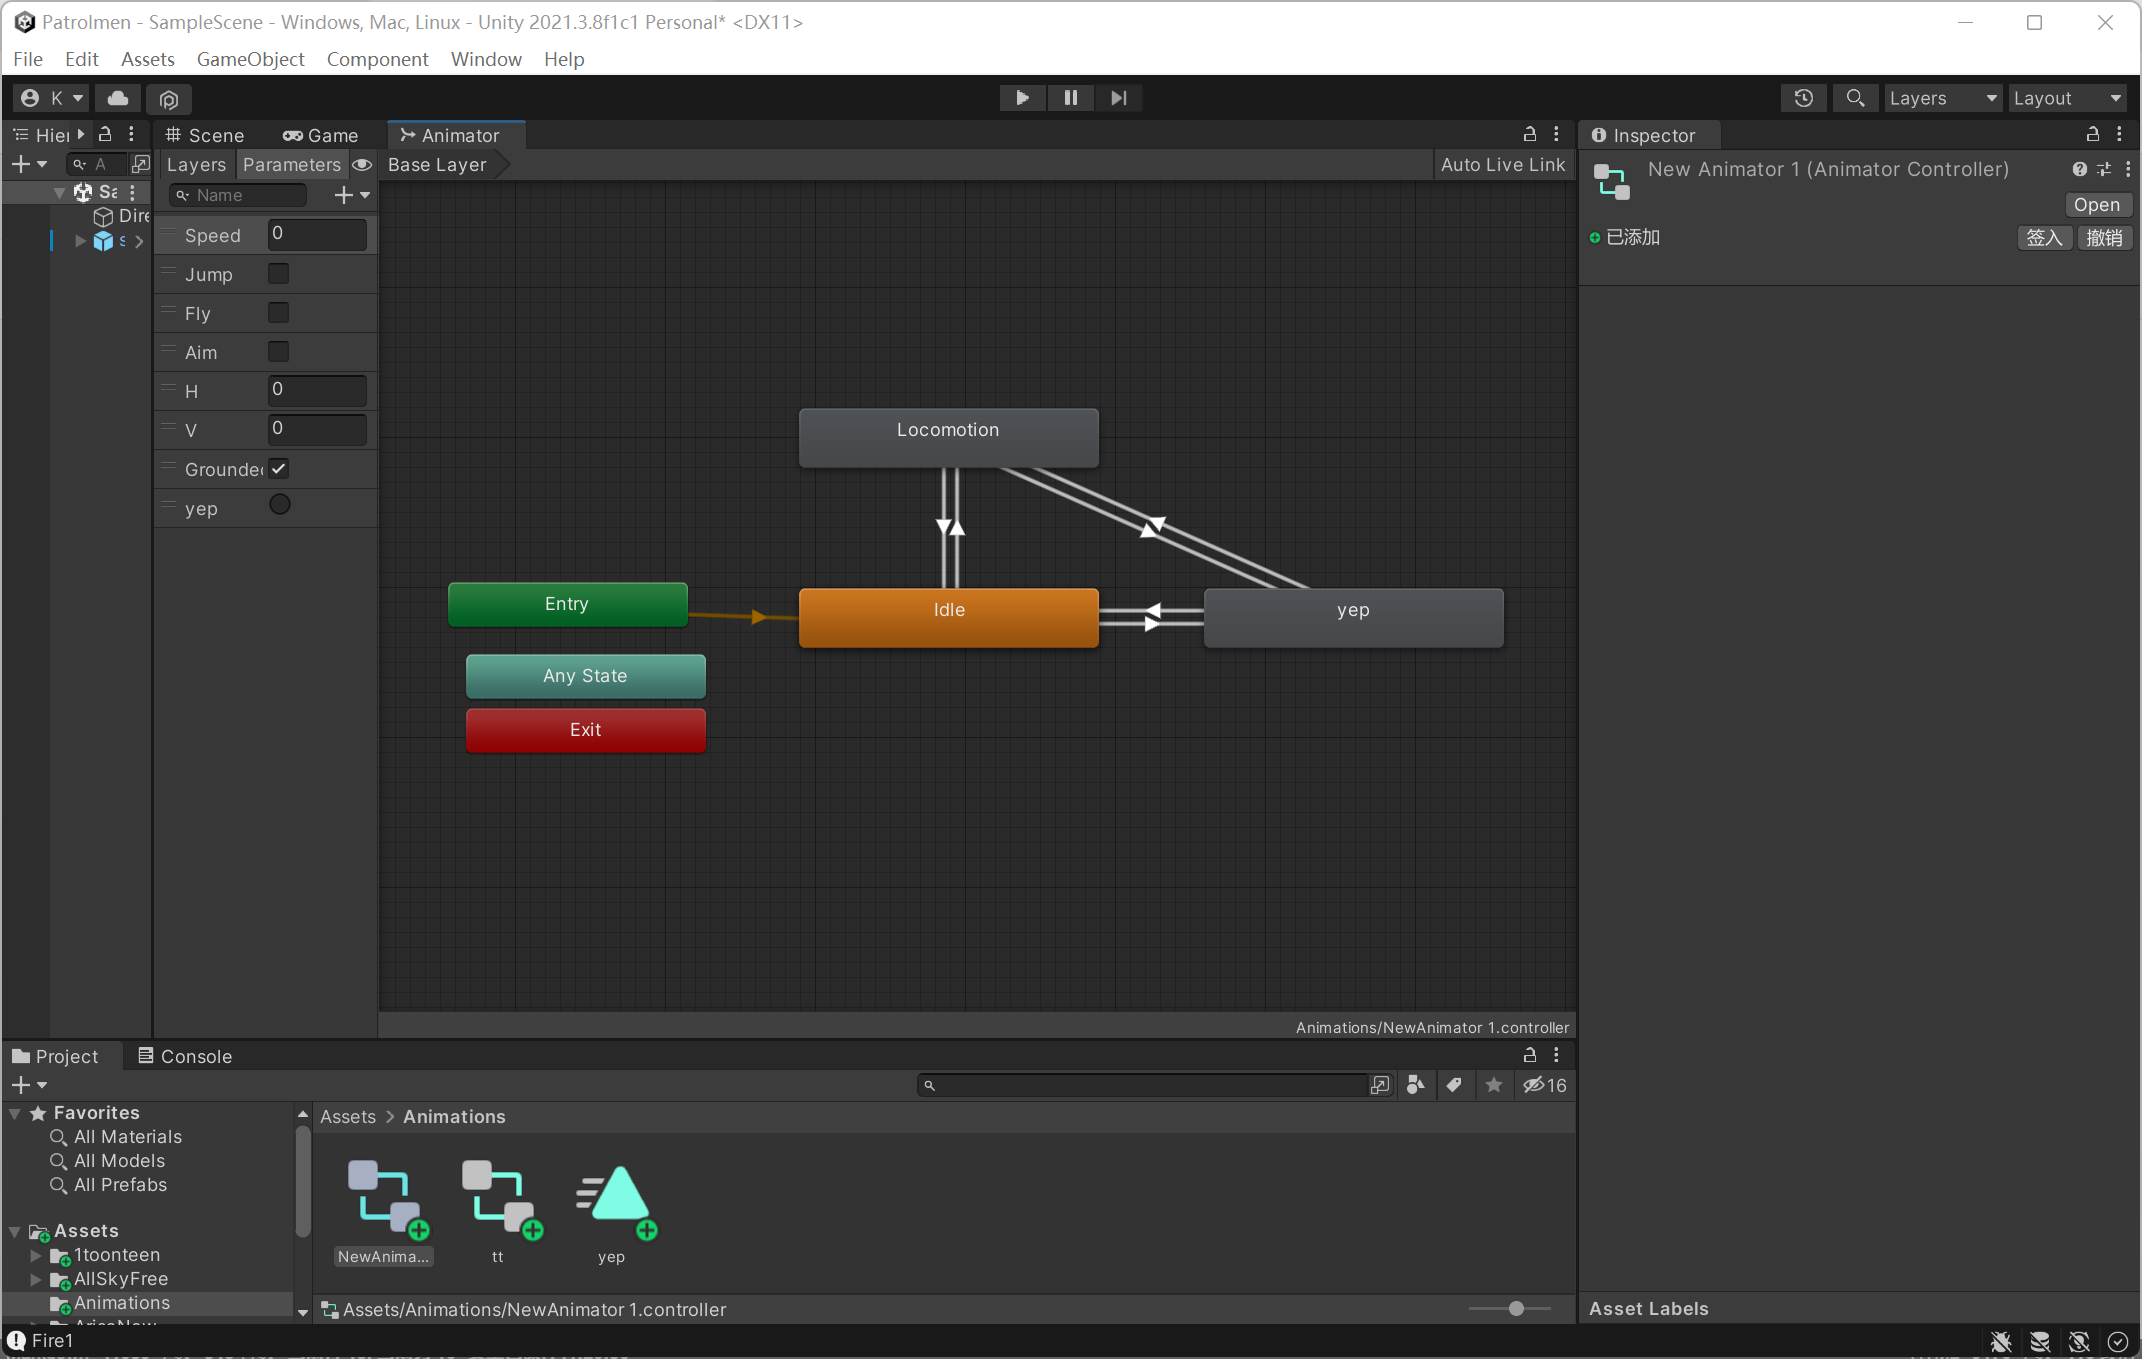The height and width of the screenshot is (1359, 2142).
Task: Open Project panel options menu
Action: [x=1556, y=1055]
